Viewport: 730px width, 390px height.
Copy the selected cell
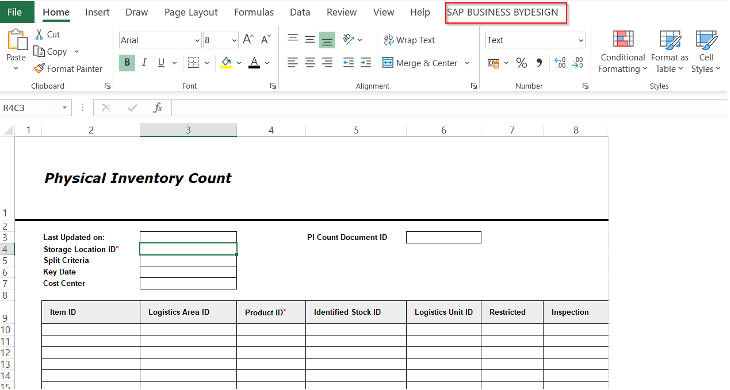pos(50,52)
